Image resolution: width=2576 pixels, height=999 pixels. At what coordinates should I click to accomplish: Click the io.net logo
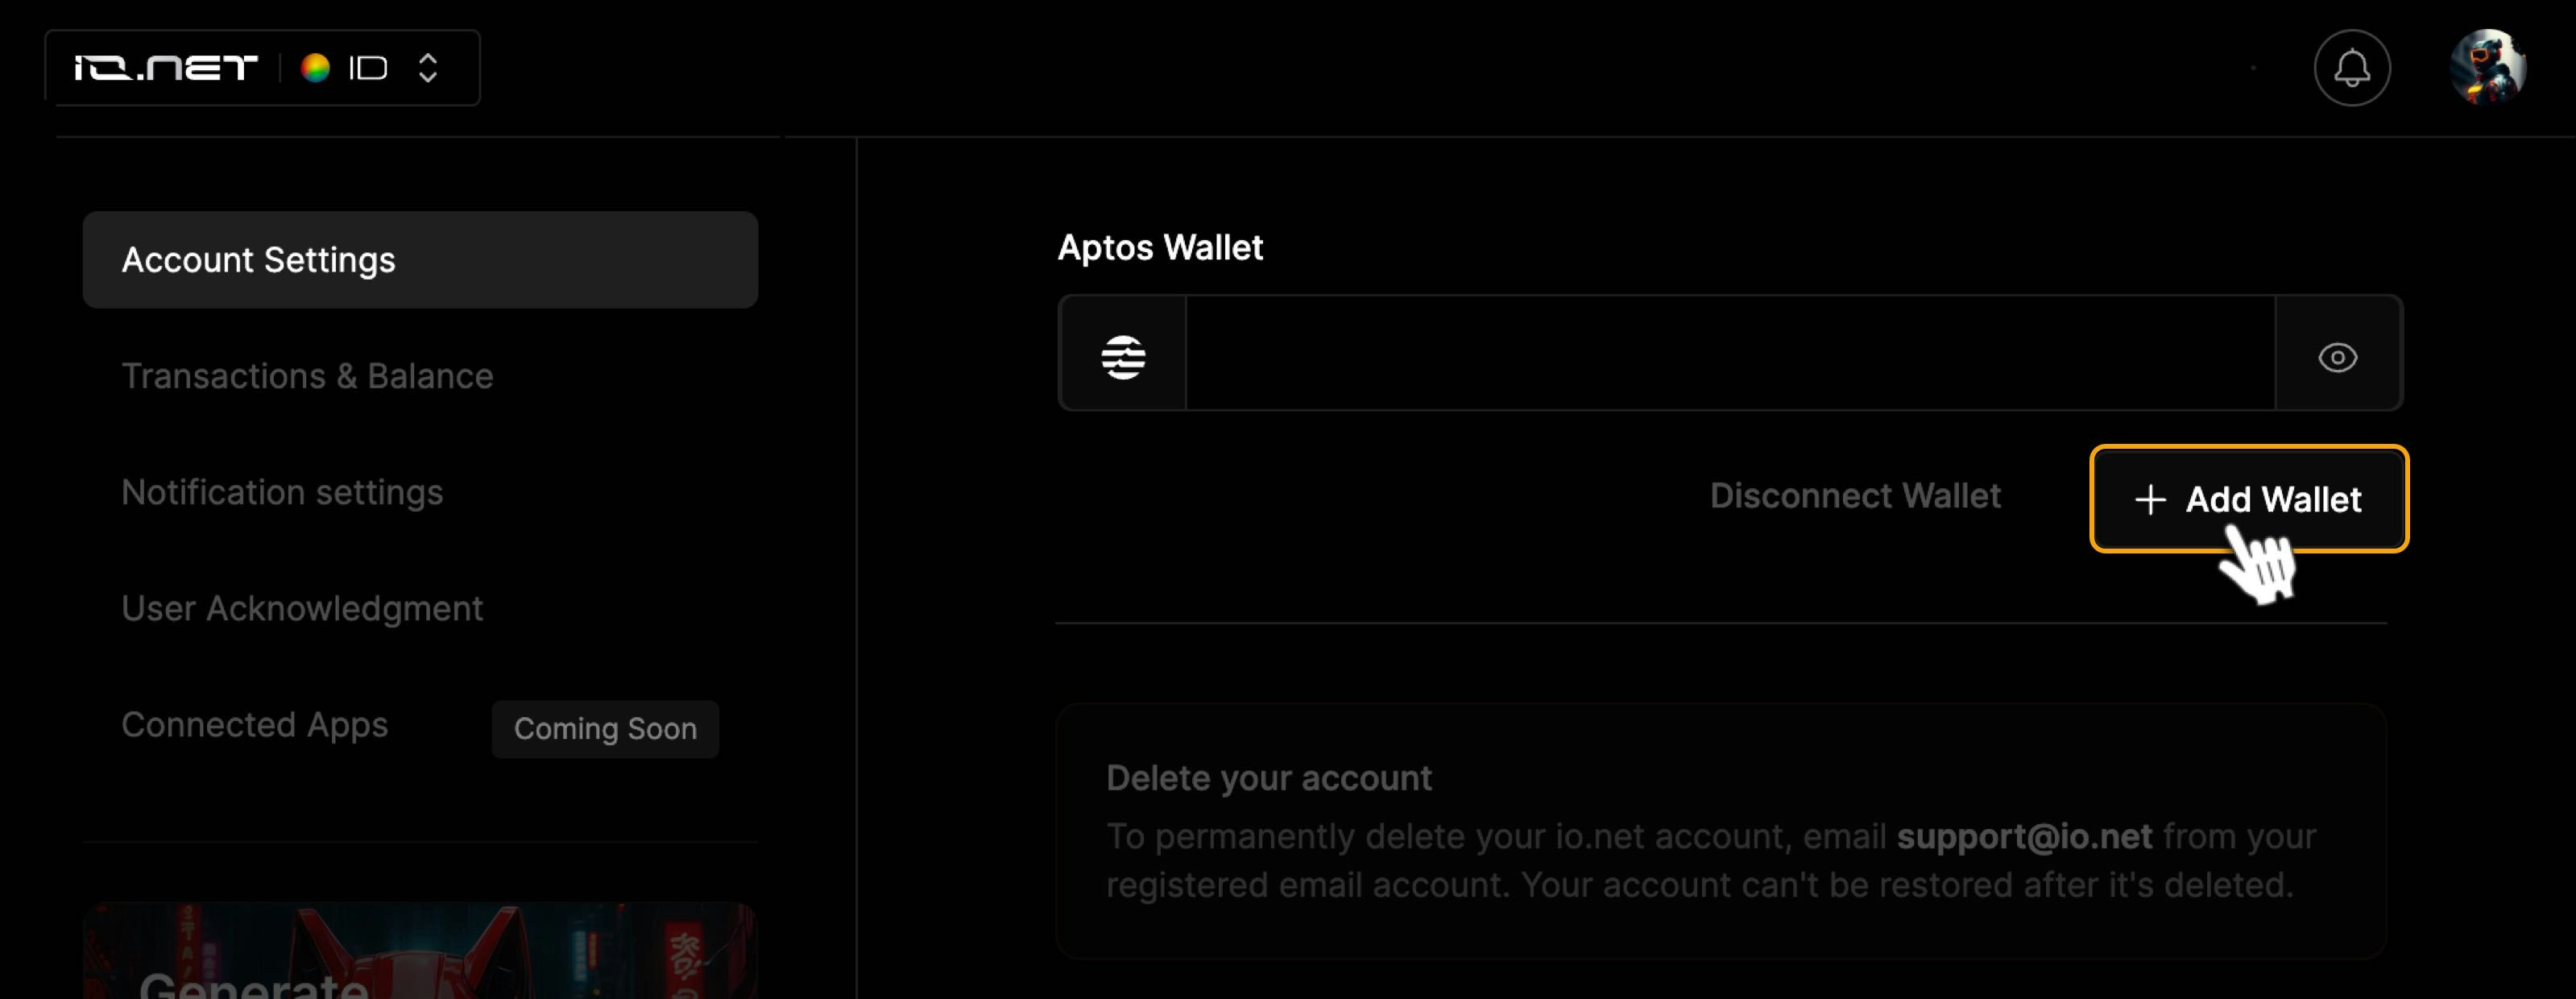pos(166,68)
